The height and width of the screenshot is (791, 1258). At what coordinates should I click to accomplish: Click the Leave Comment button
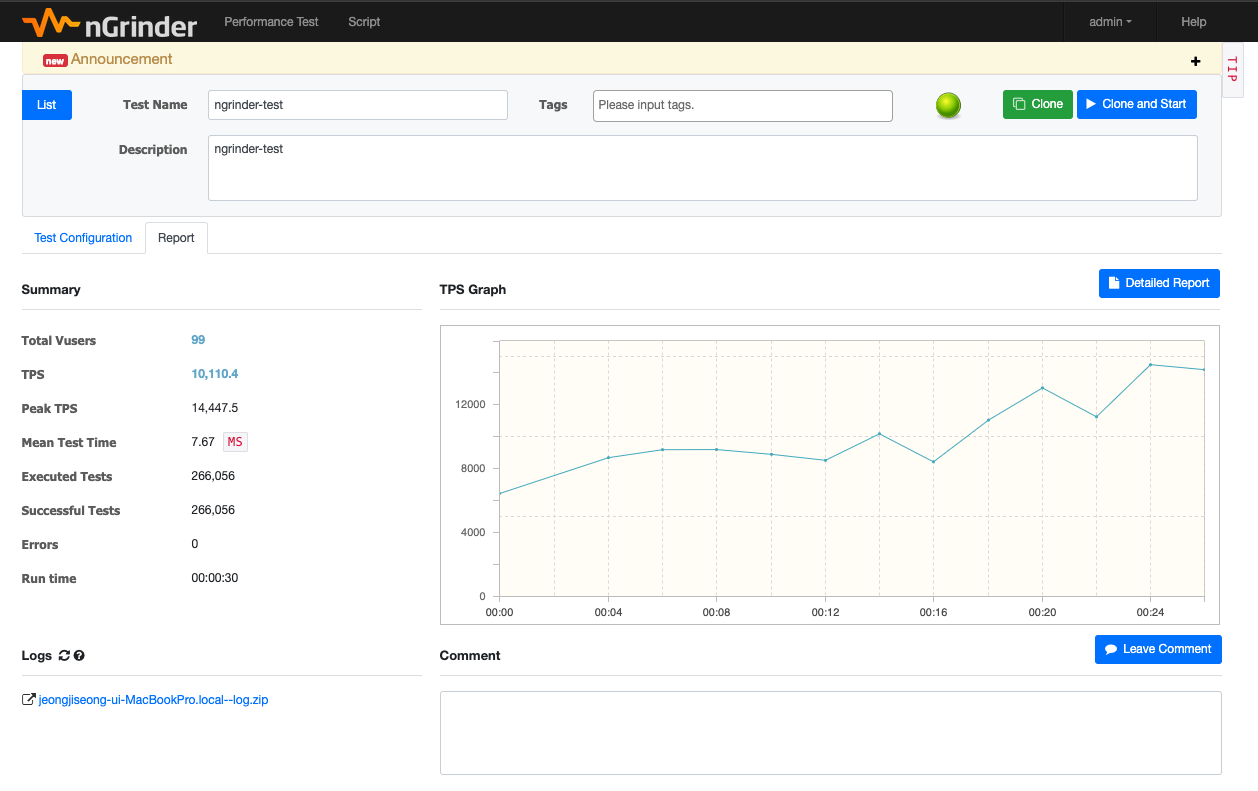(x=1158, y=649)
